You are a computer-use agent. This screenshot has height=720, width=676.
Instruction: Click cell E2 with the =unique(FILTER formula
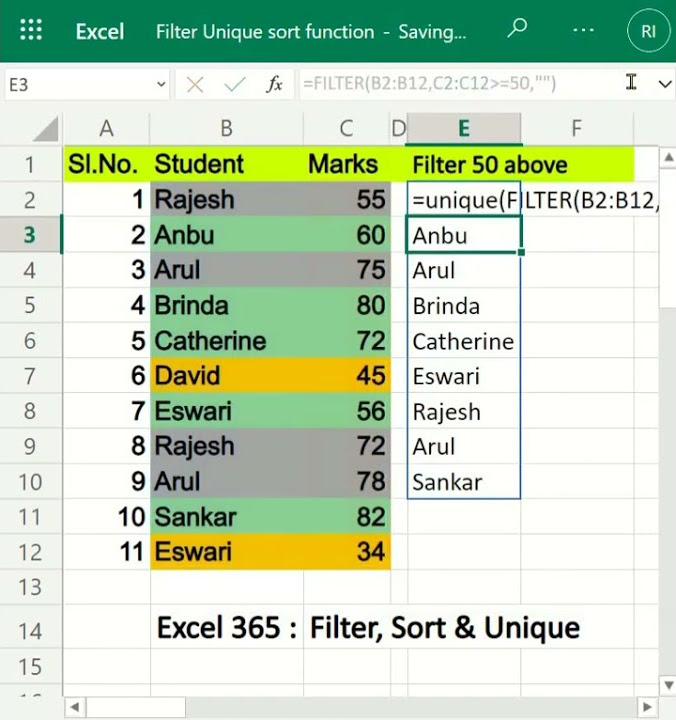[464, 200]
